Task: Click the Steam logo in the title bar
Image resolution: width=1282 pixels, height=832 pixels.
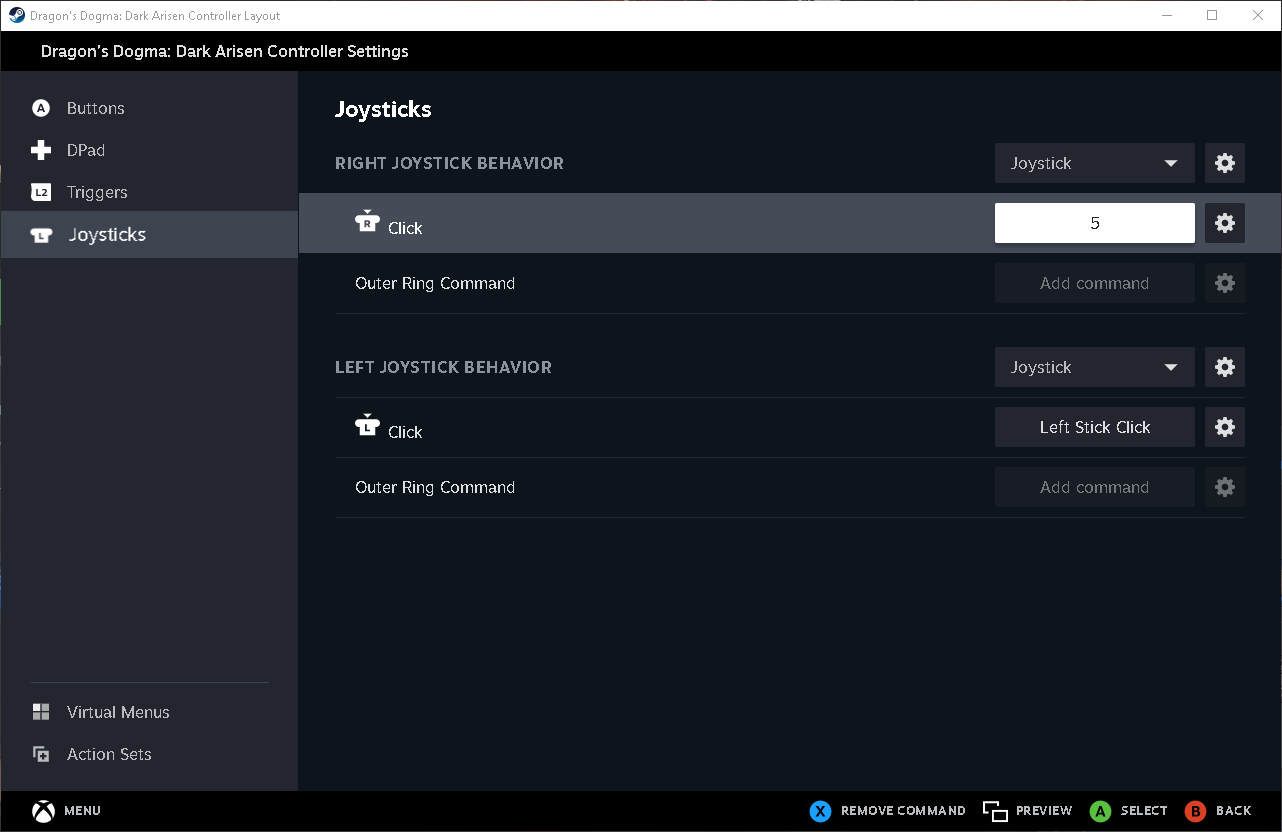Action: point(16,15)
